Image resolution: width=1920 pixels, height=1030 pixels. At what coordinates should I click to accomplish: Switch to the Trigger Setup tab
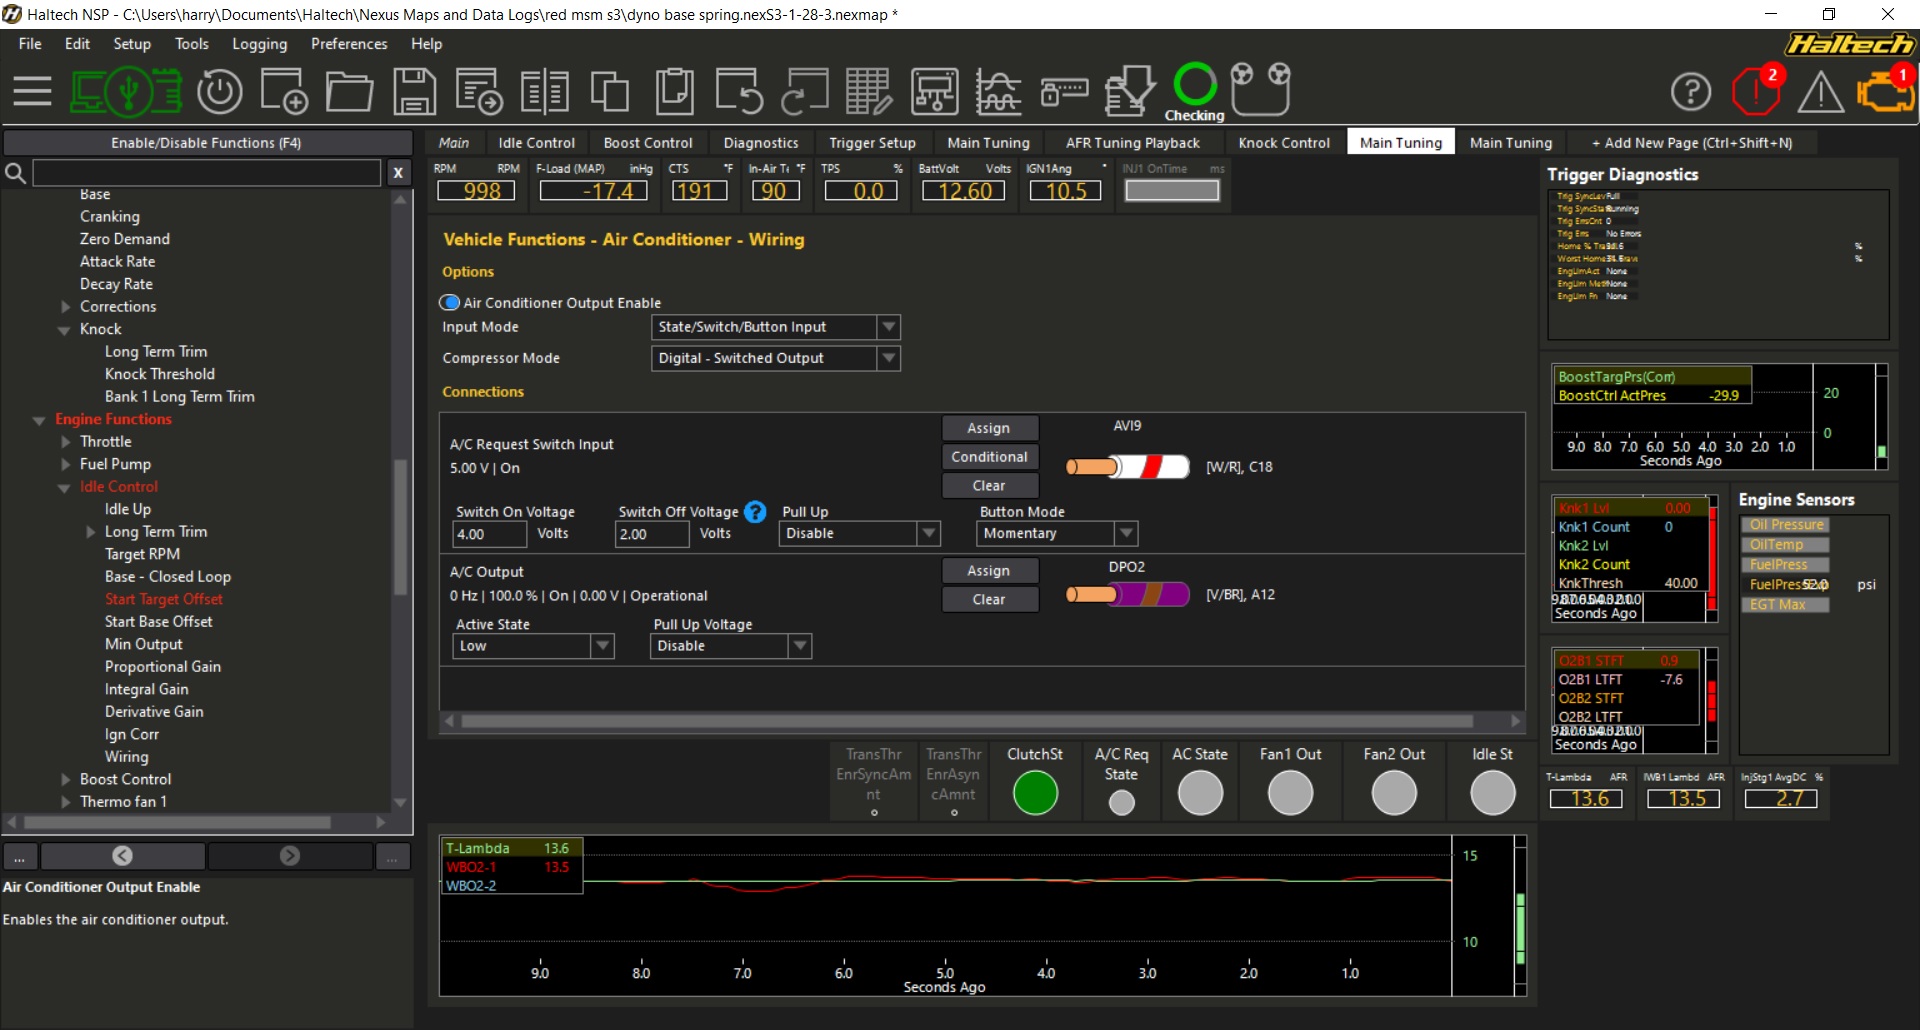(x=872, y=143)
